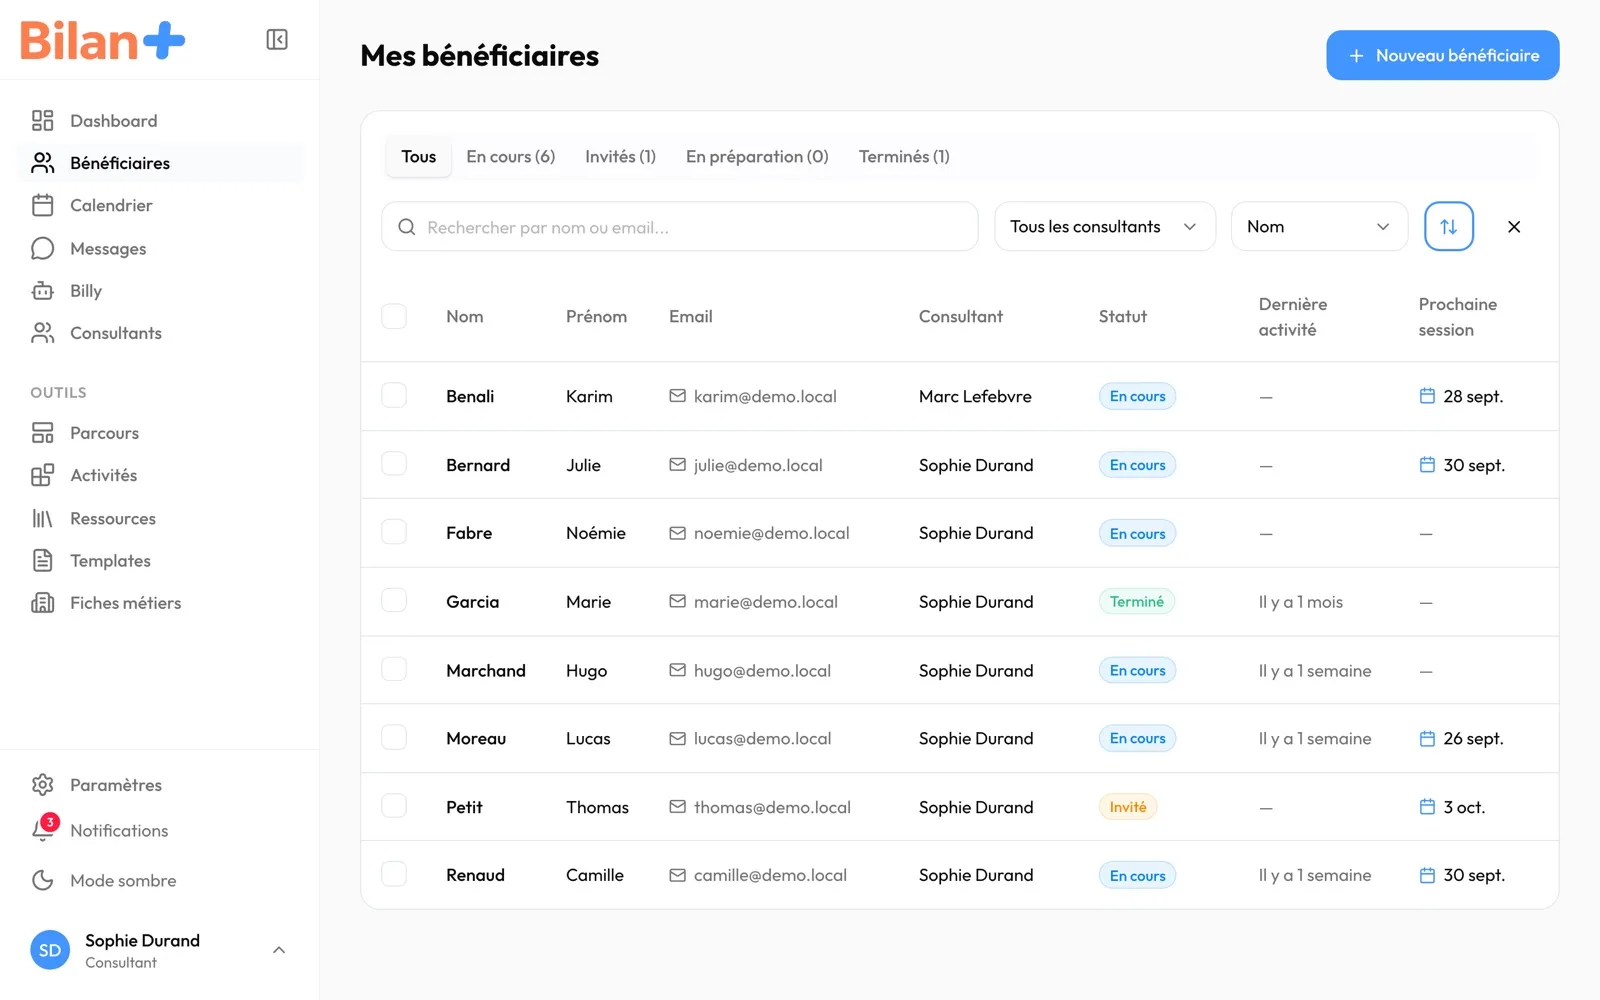The width and height of the screenshot is (1600, 1000).
Task: Switch to the Invités (1) tab
Action: [620, 156]
